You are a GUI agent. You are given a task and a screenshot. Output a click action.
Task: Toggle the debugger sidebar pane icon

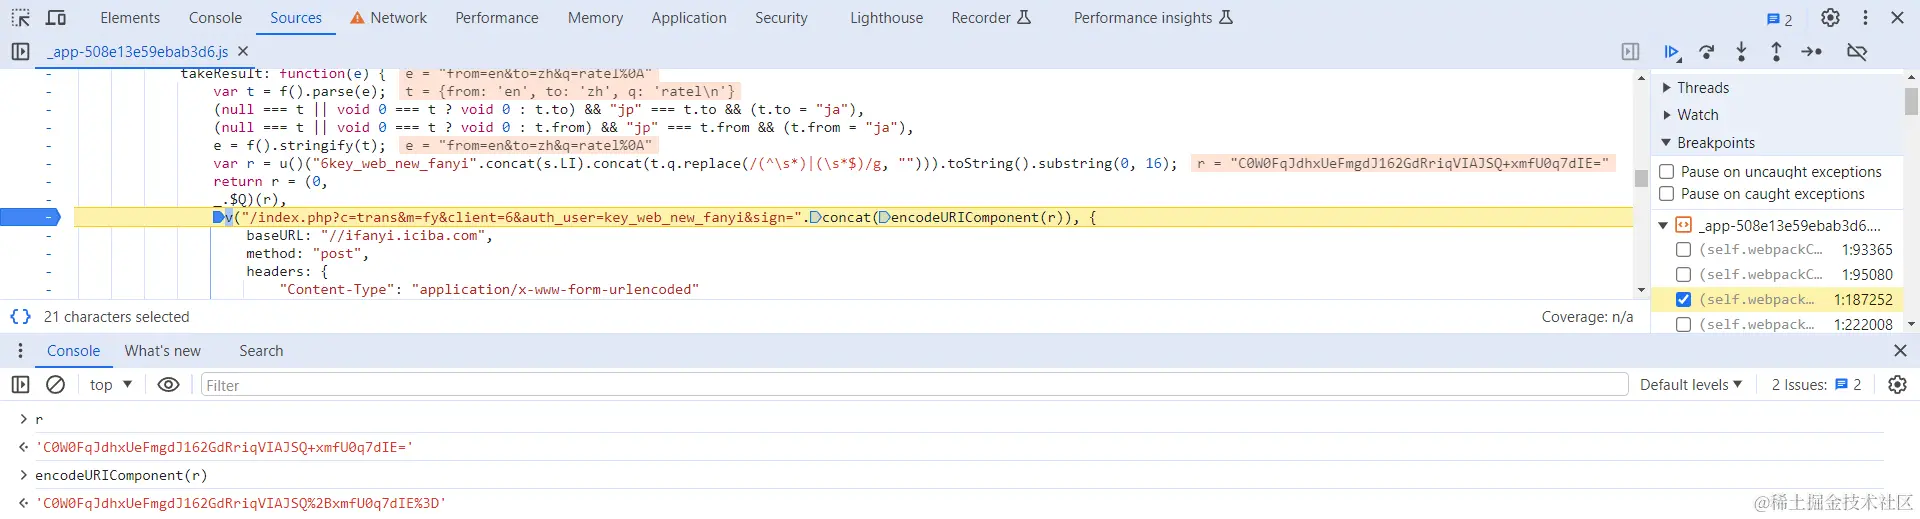[1630, 52]
